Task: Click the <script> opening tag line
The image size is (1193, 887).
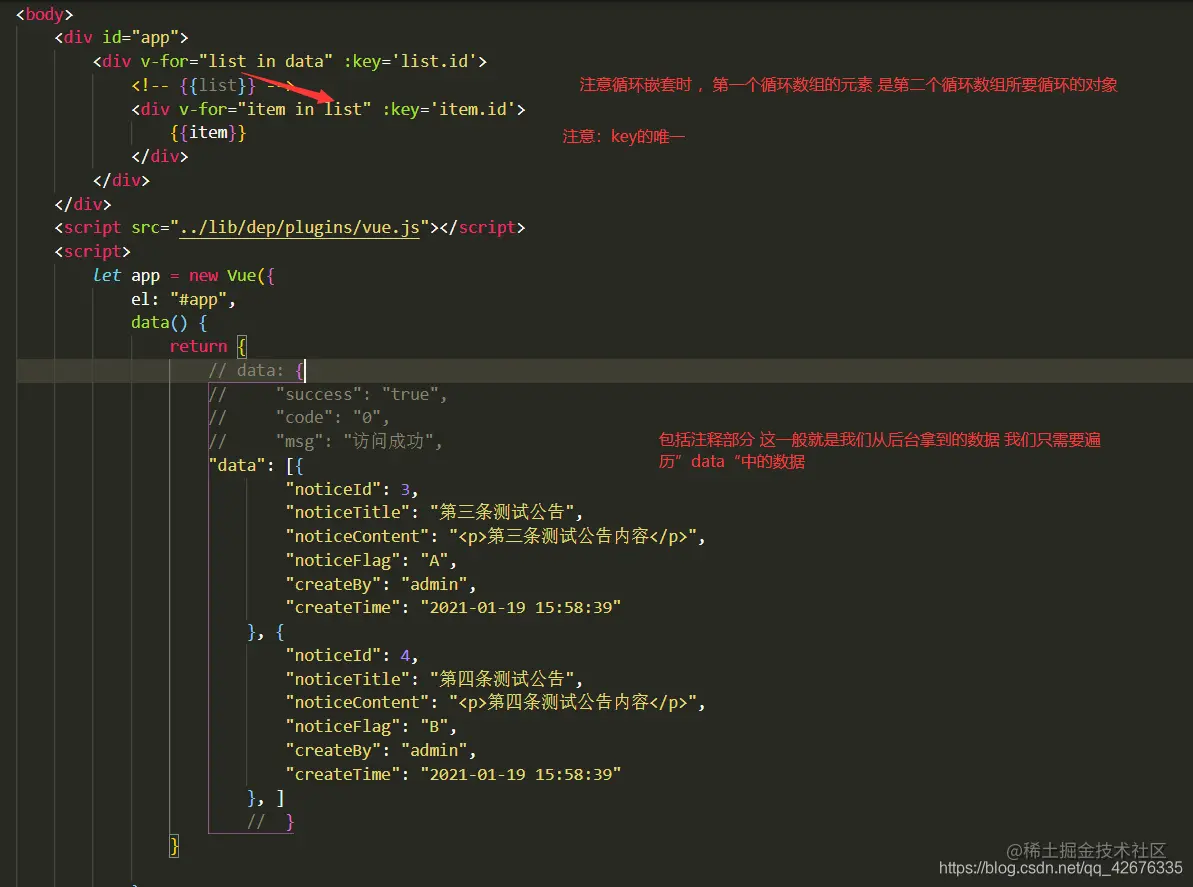Action: pos(92,252)
